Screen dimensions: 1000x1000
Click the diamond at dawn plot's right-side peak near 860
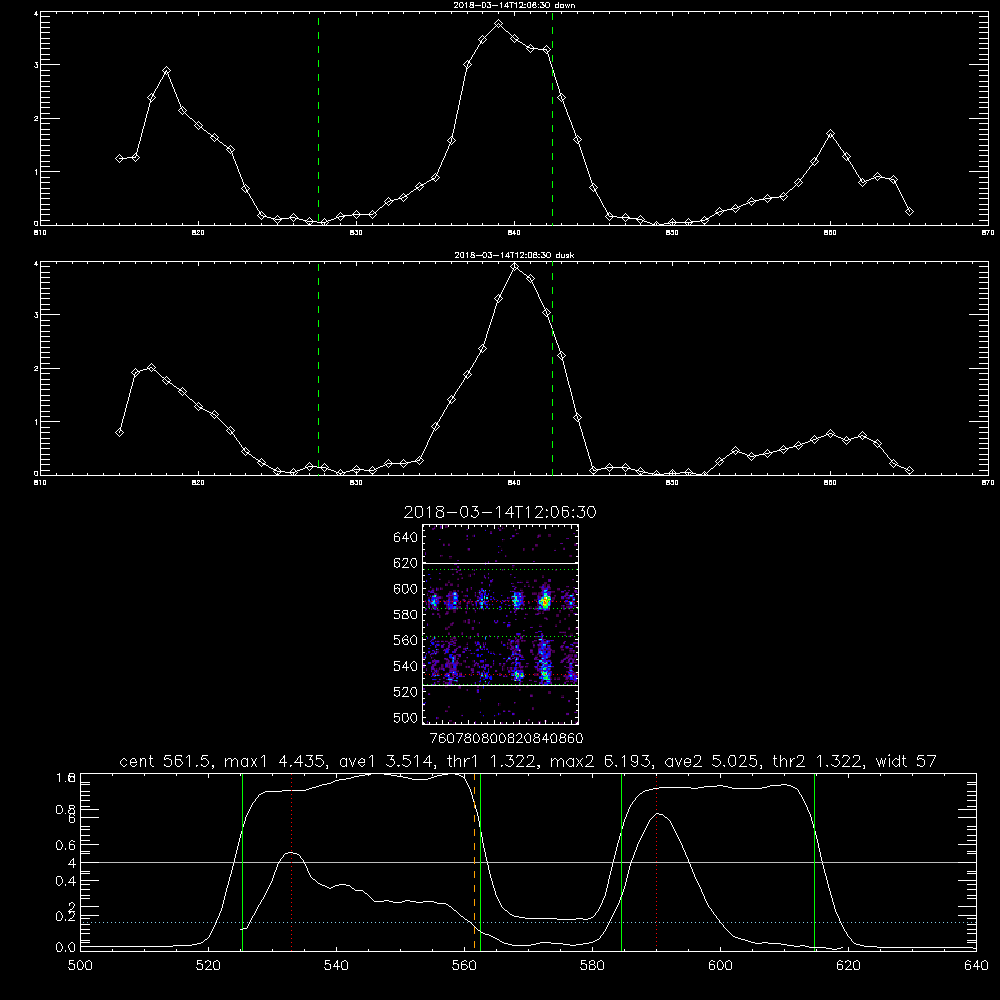(830, 134)
